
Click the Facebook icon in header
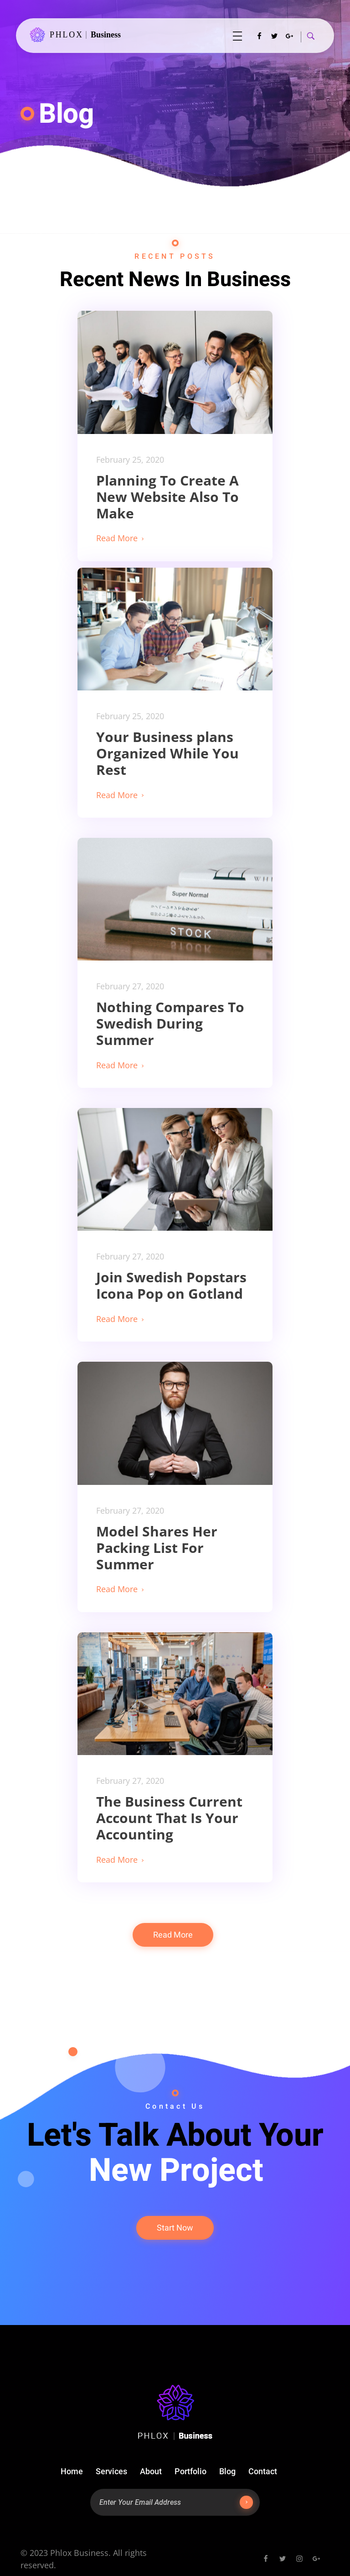259,36
